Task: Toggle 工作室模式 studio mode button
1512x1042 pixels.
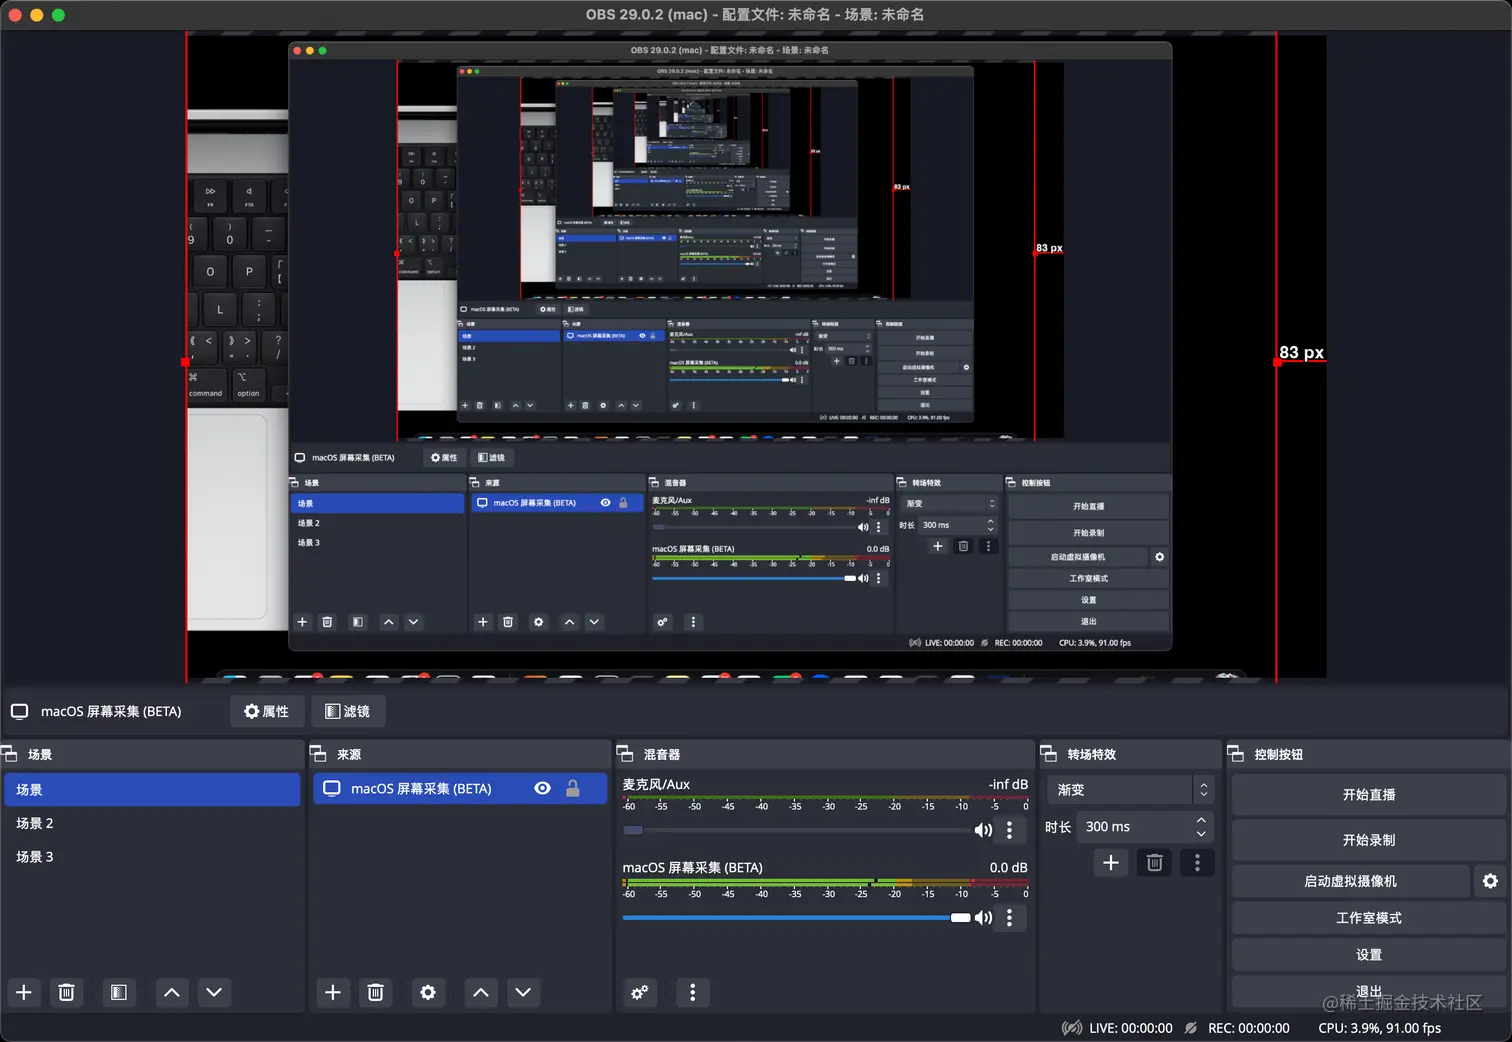Action: coord(1368,917)
